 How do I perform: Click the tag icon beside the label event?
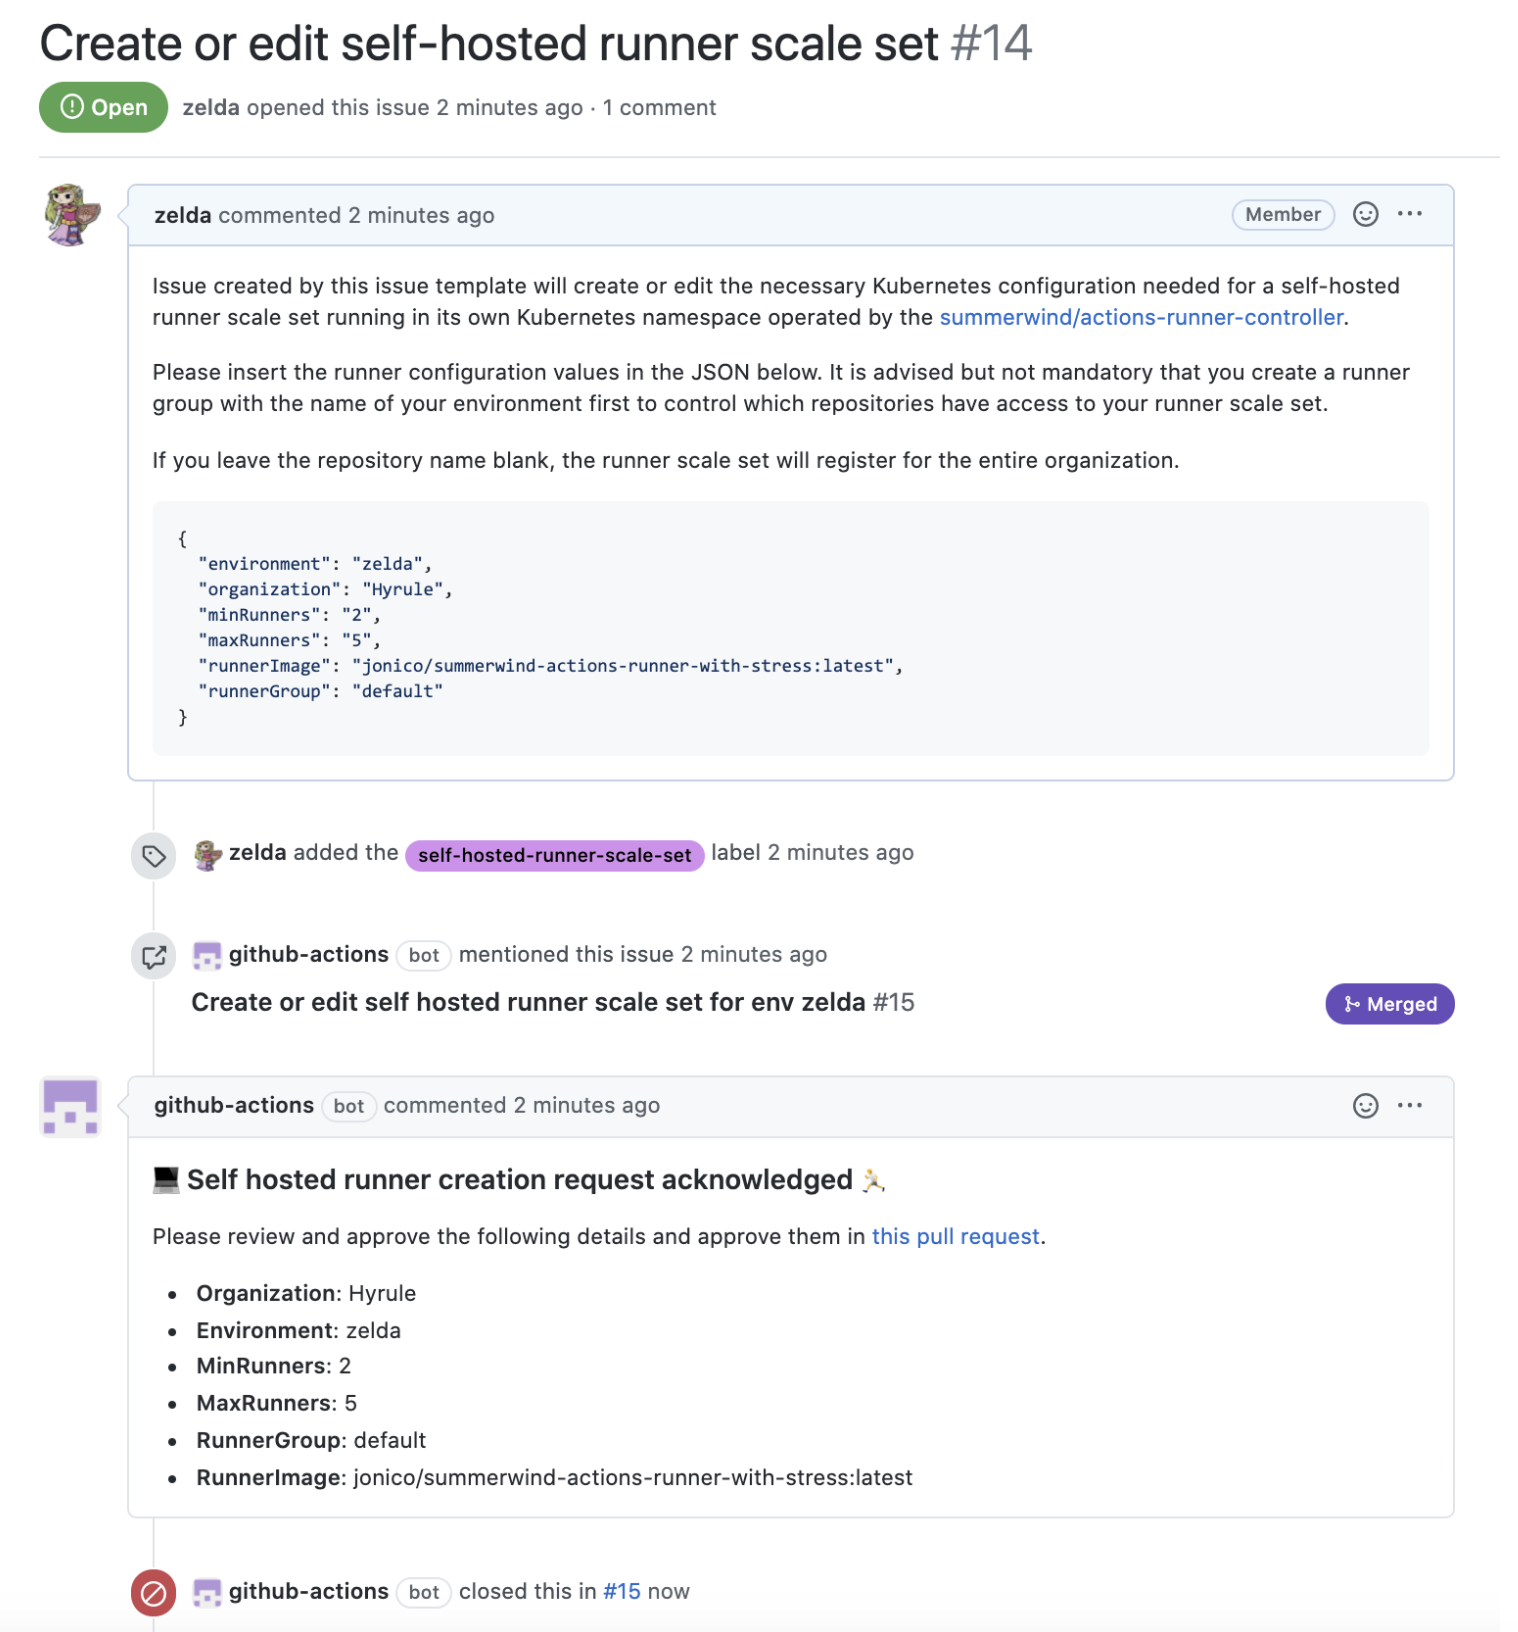152,855
